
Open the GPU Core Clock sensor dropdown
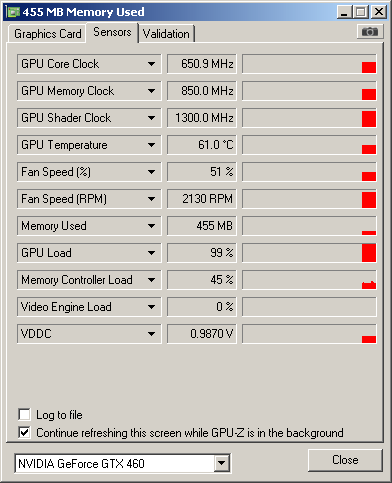point(151,64)
